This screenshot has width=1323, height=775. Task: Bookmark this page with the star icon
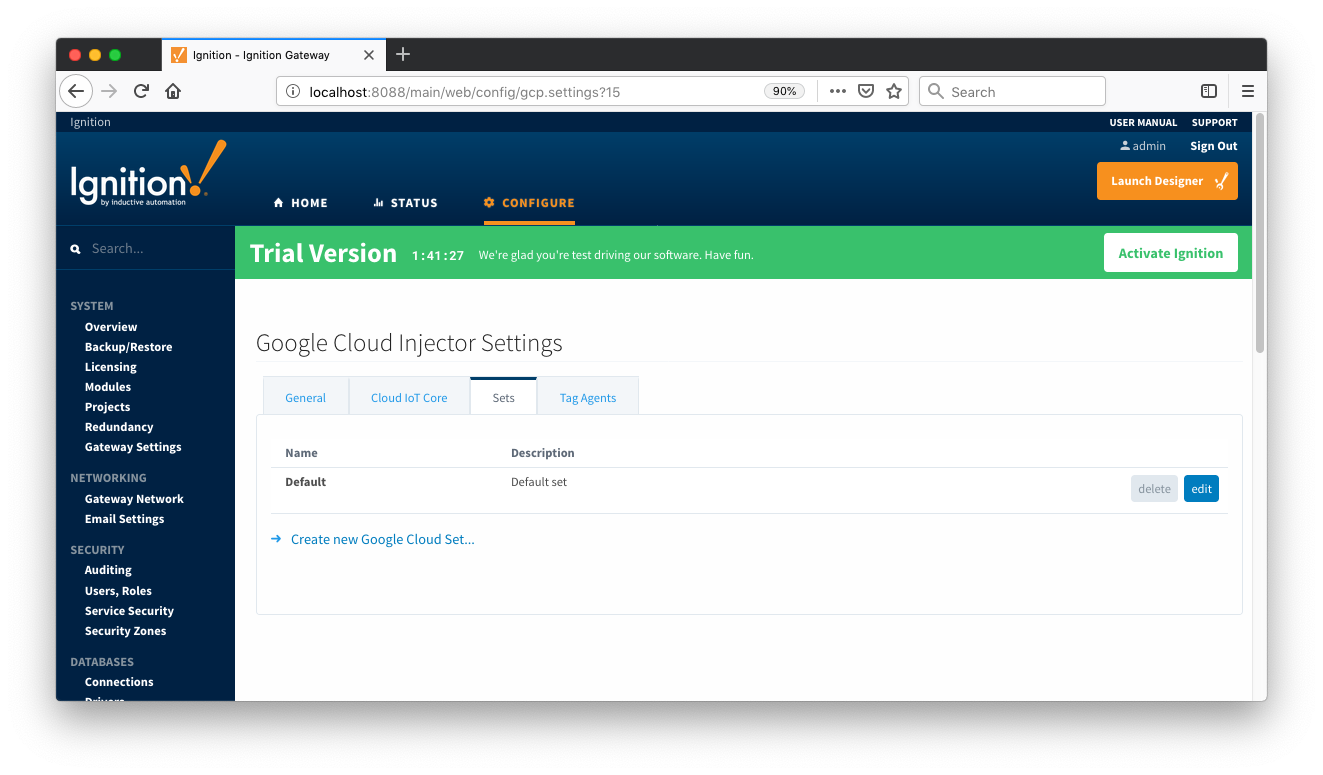pyautogui.click(x=894, y=91)
